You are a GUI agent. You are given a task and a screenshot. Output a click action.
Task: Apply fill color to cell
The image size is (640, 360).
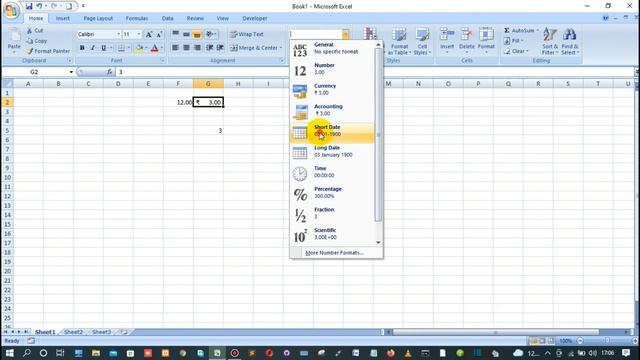[x=140, y=48]
